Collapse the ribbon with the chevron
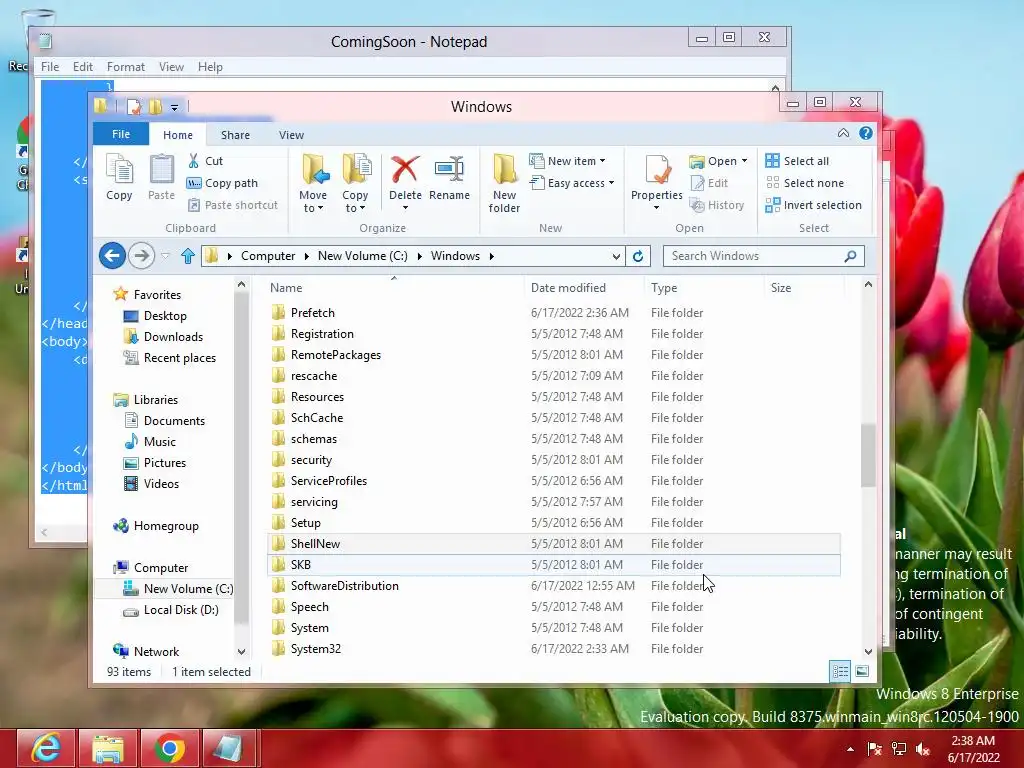This screenshot has height=768, width=1024. (x=843, y=133)
